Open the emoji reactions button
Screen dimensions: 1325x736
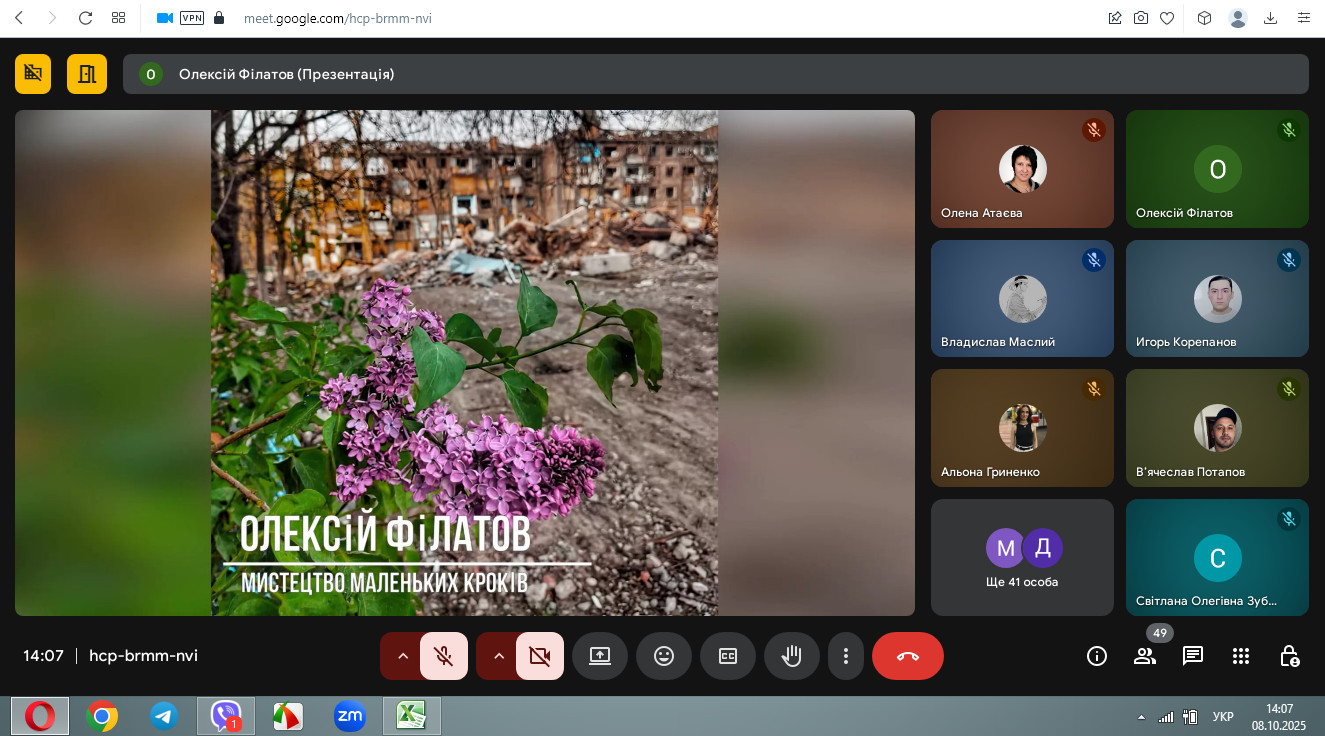[663, 656]
